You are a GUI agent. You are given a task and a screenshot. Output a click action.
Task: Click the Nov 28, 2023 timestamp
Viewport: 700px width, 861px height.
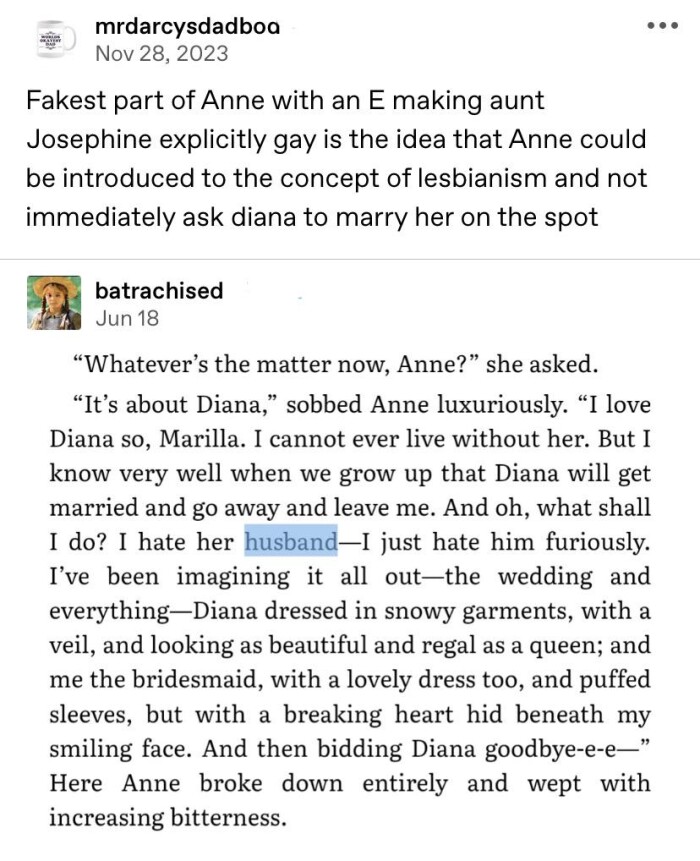click(161, 53)
